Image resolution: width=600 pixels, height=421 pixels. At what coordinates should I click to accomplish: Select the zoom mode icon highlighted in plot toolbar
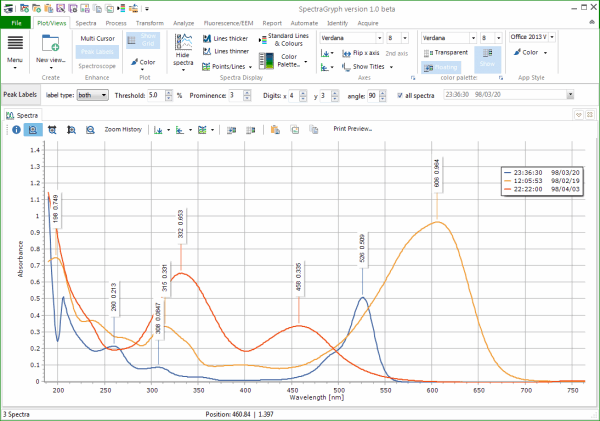[x=33, y=130]
